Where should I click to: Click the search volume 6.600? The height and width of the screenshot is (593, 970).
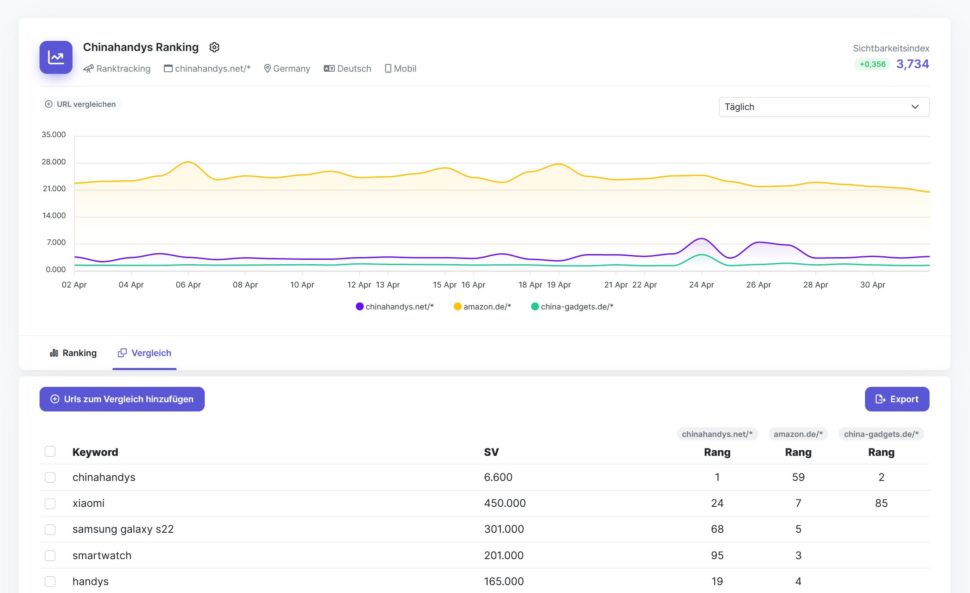(x=498, y=477)
